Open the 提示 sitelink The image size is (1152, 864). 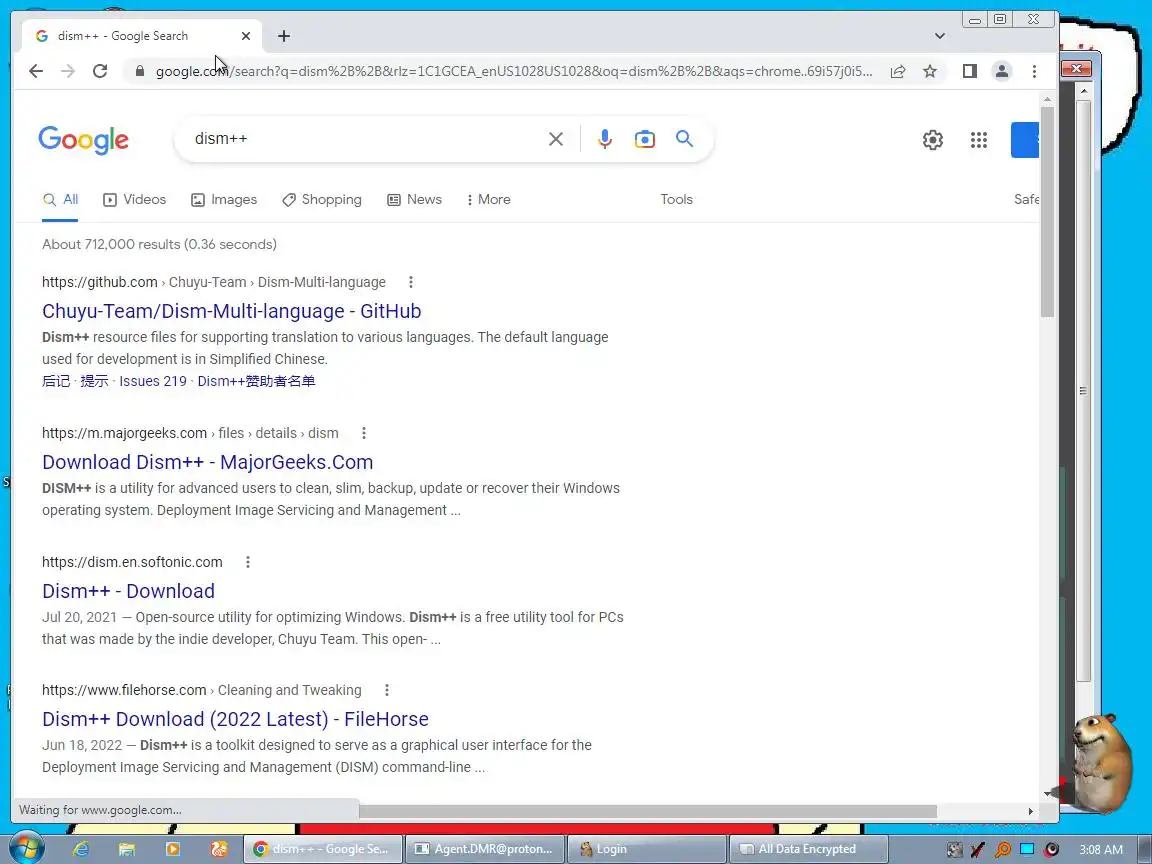(94, 381)
